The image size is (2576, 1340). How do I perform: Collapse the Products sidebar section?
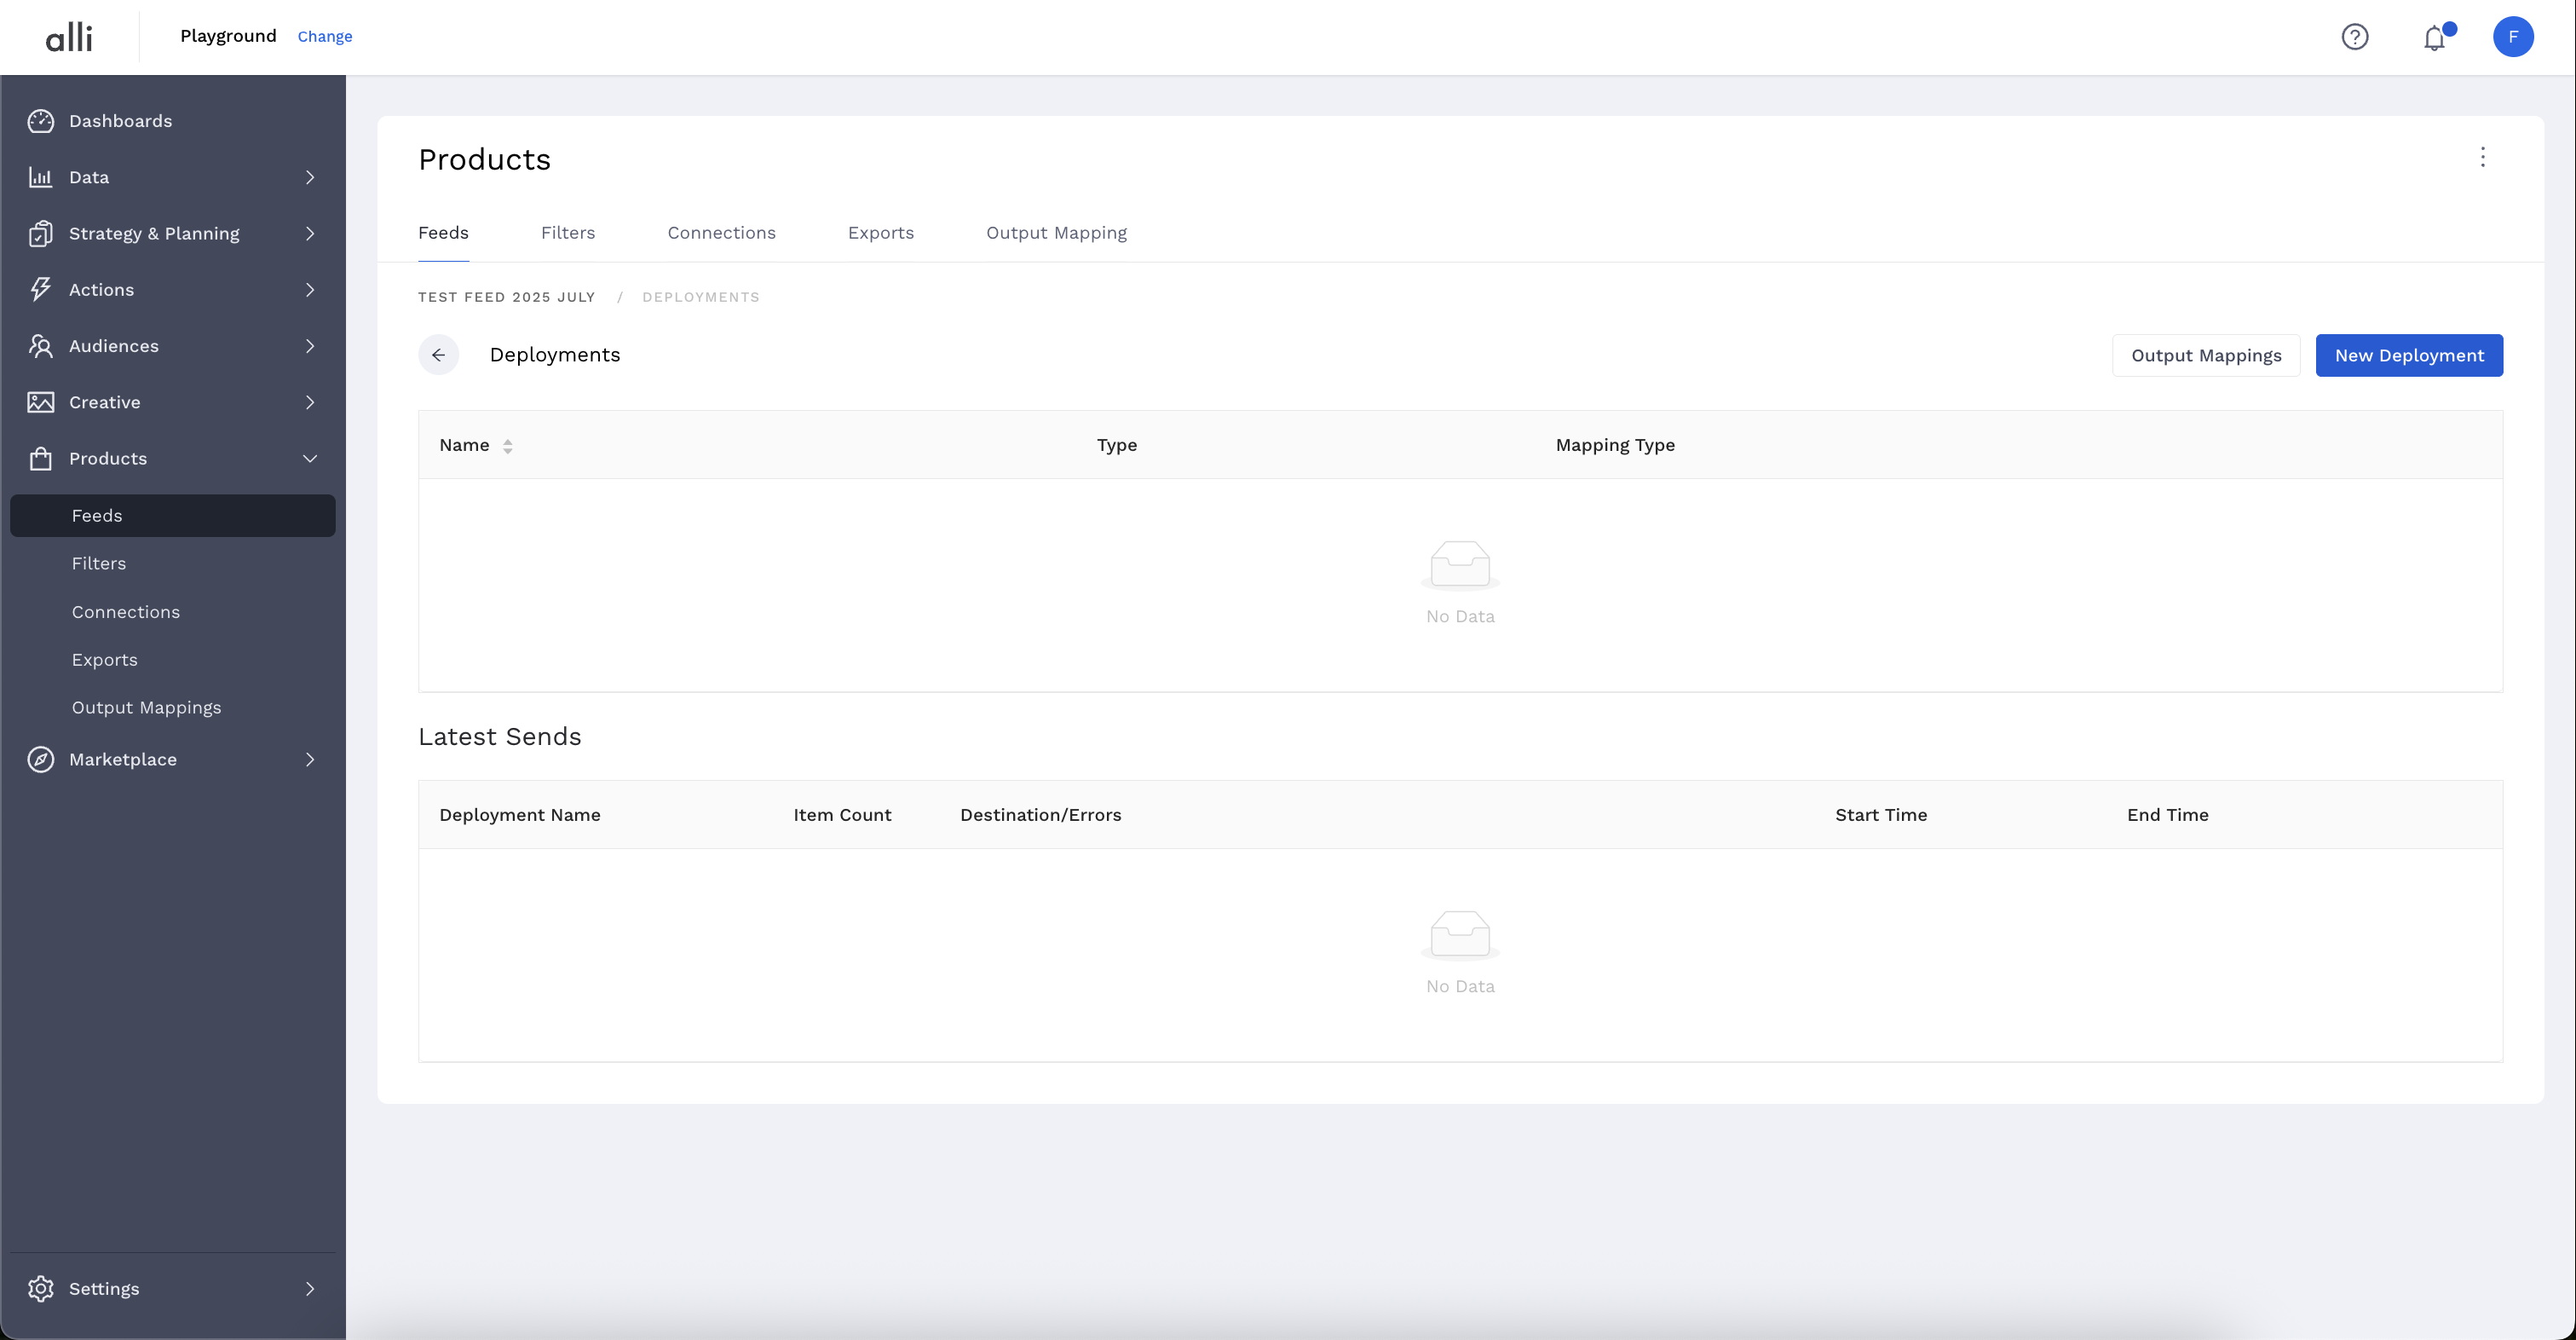click(x=310, y=458)
